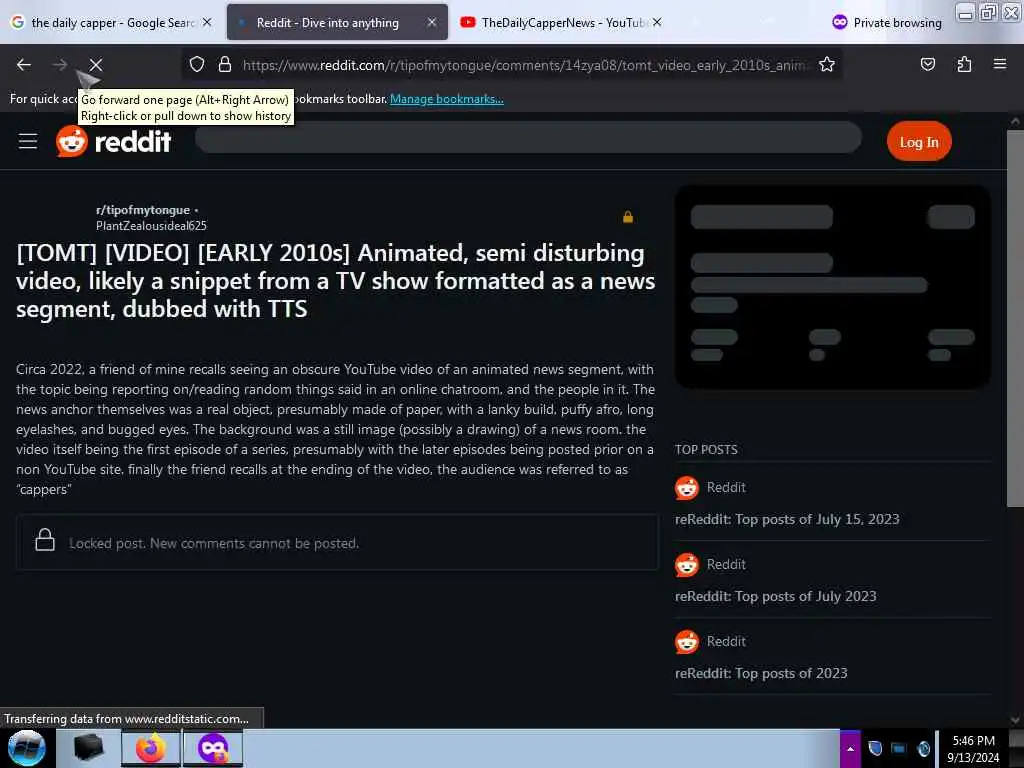Open the r/tipofmytongue subreddit link
Image resolution: width=1024 pixels, height=768 pixels.
coord(142,210)
